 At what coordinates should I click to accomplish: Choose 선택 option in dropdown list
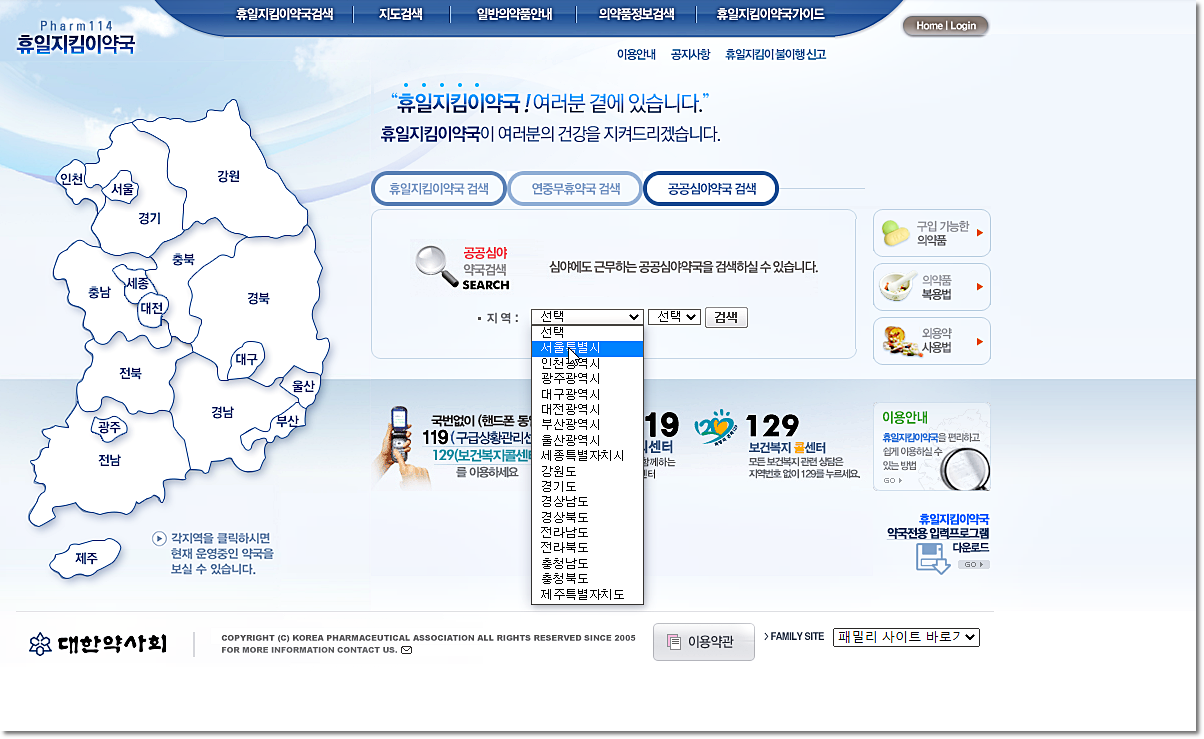tap(587, 332)
